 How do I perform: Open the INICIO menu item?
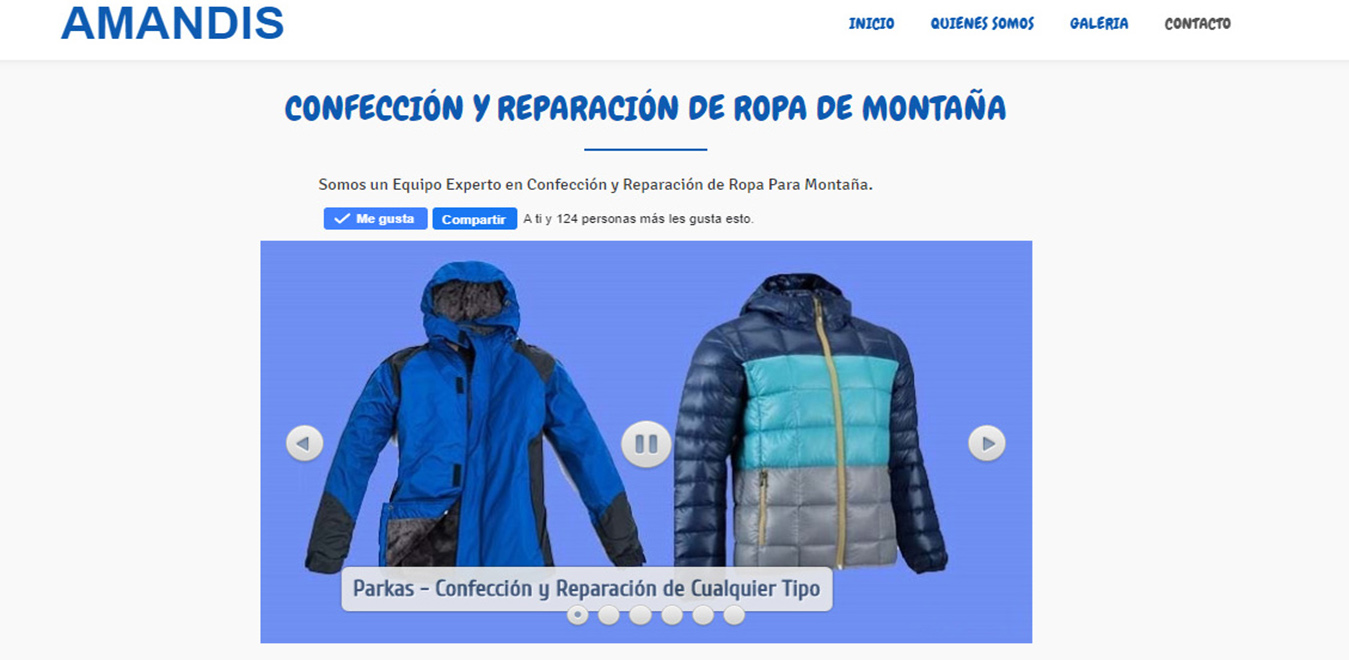coord(871,23)
